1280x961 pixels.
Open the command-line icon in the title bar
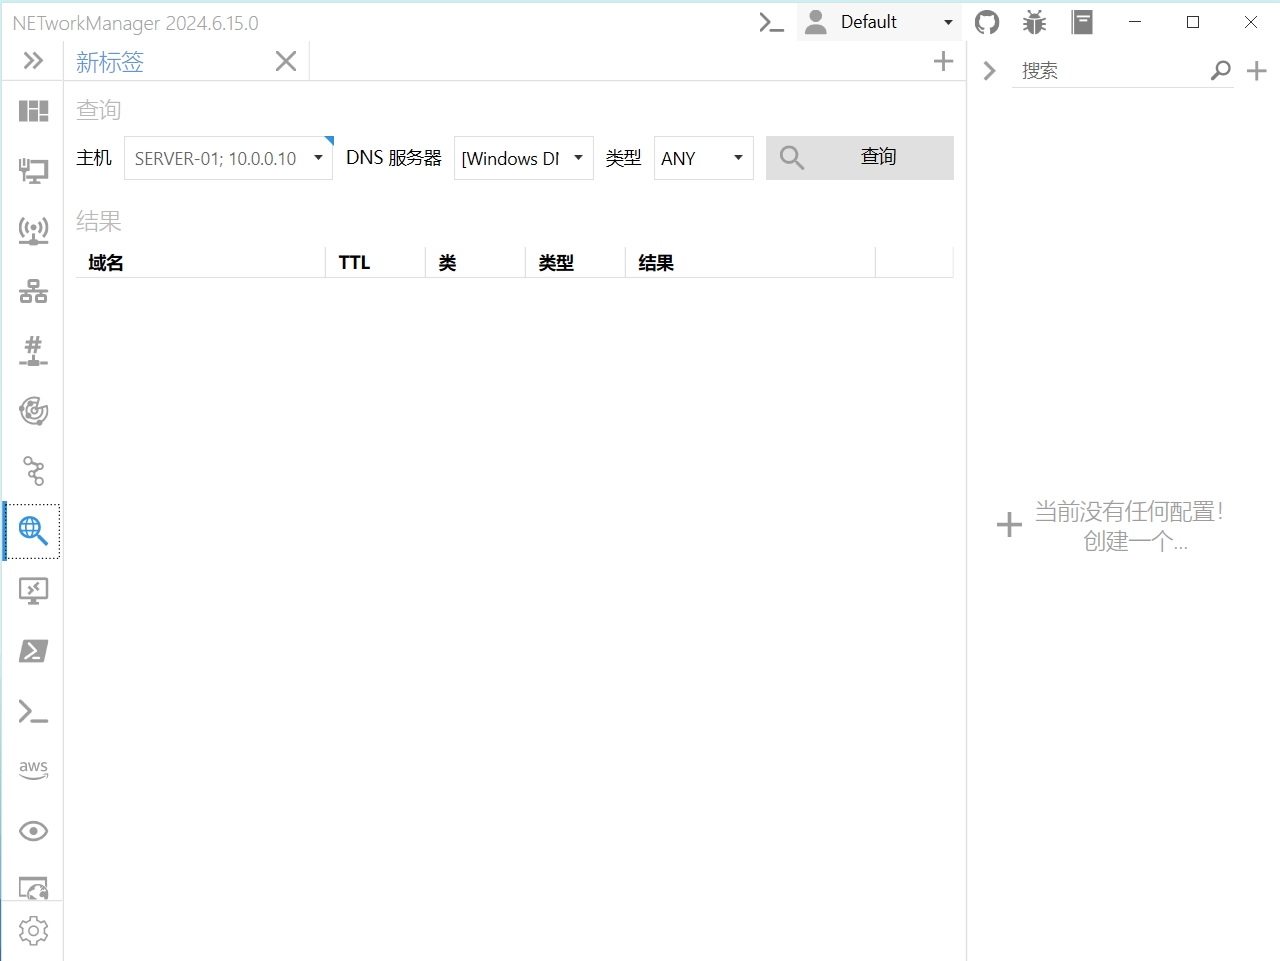[x=771, y=22]
